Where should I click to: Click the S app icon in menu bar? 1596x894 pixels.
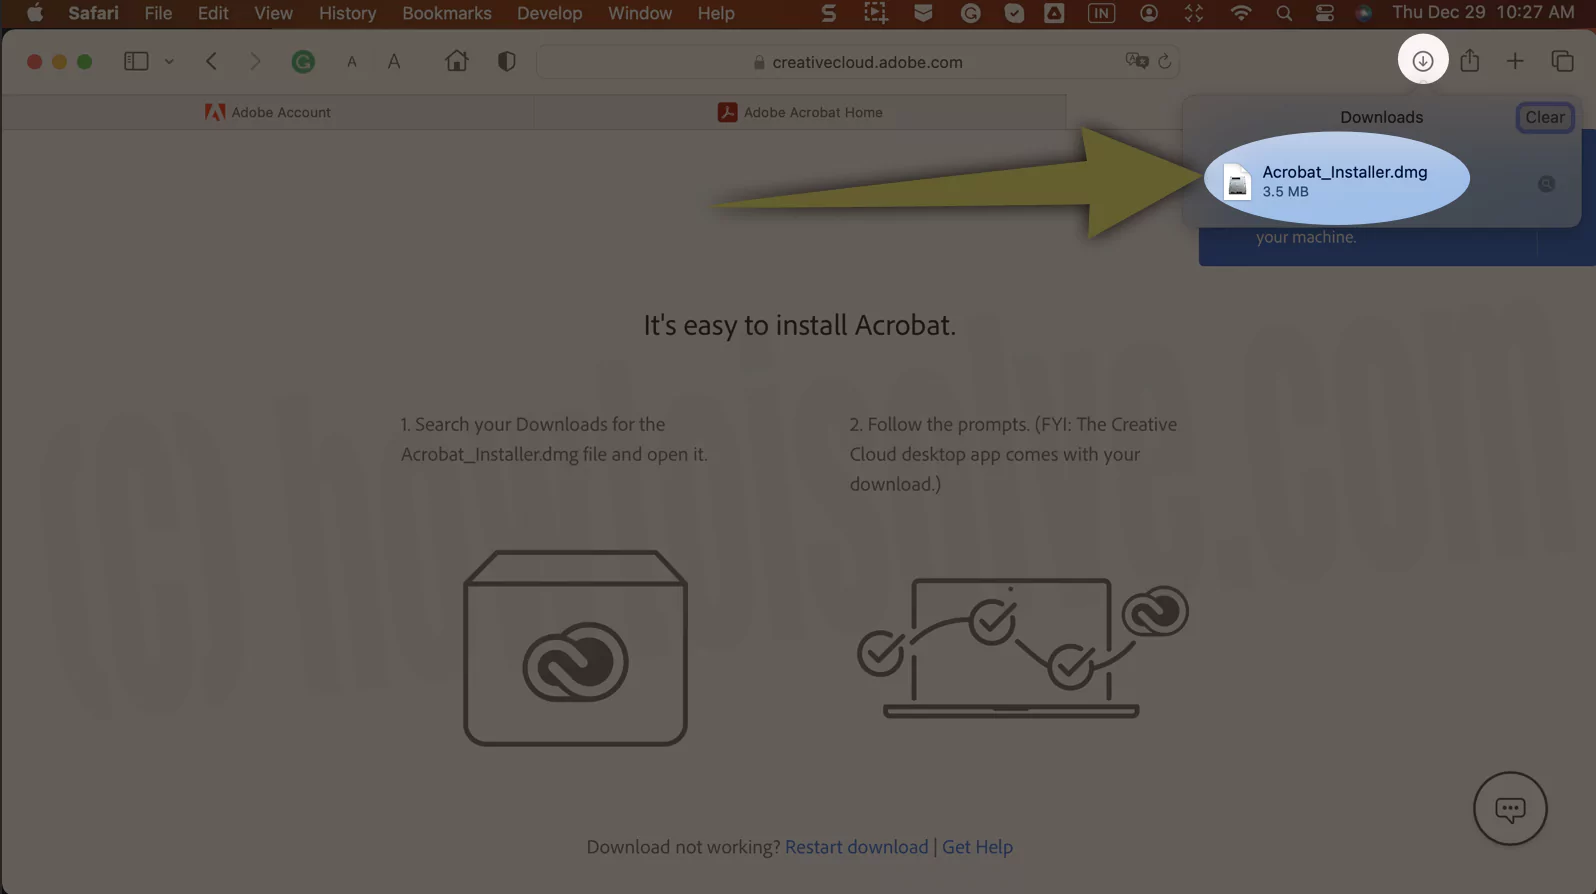(x=828, y=13)
